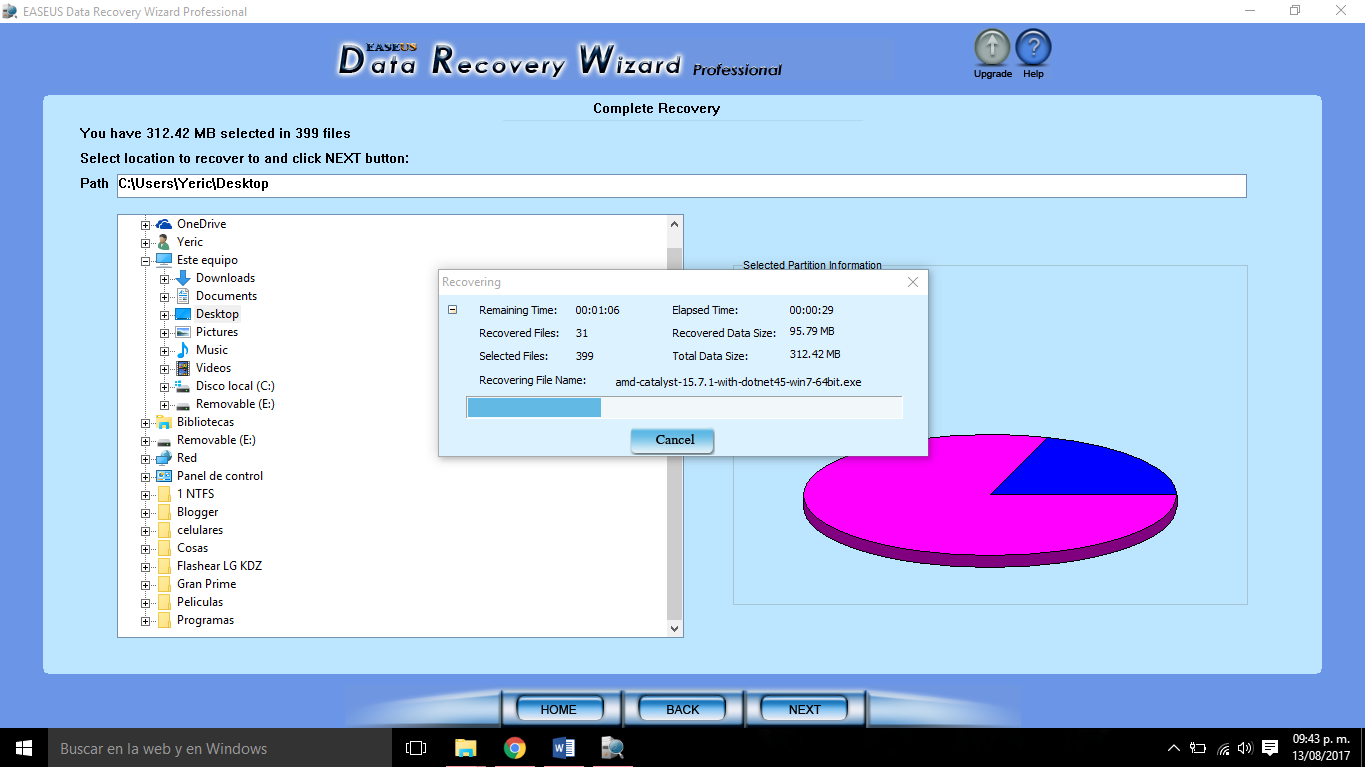Expand the Programas folder node

pos(146,620)
